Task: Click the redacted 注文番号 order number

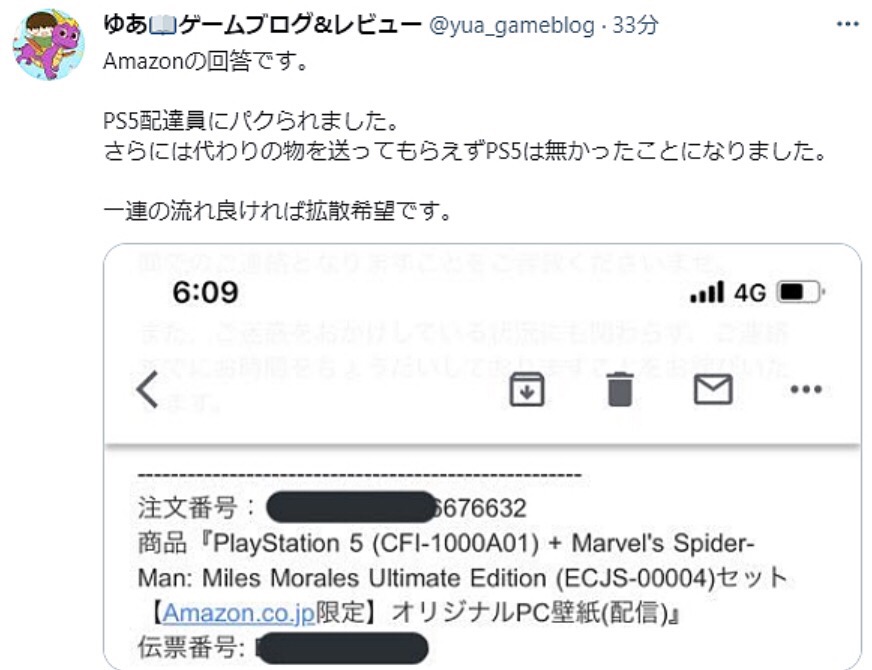Action: (396, 507)
